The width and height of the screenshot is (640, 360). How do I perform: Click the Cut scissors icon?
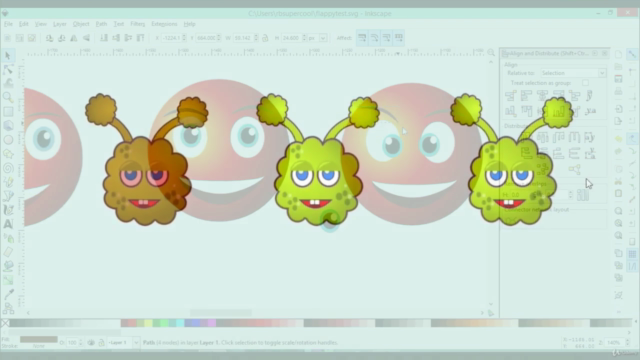point(618,181)
